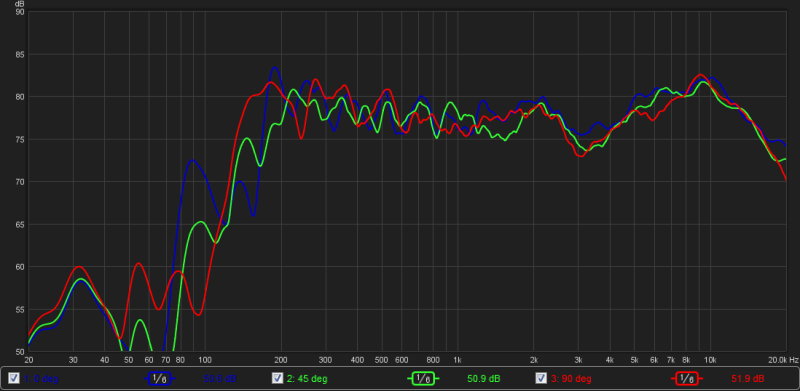Click the 20 Hz frequency axis label
The width and height of the screenshot is (800, 391).
[29, 359]
